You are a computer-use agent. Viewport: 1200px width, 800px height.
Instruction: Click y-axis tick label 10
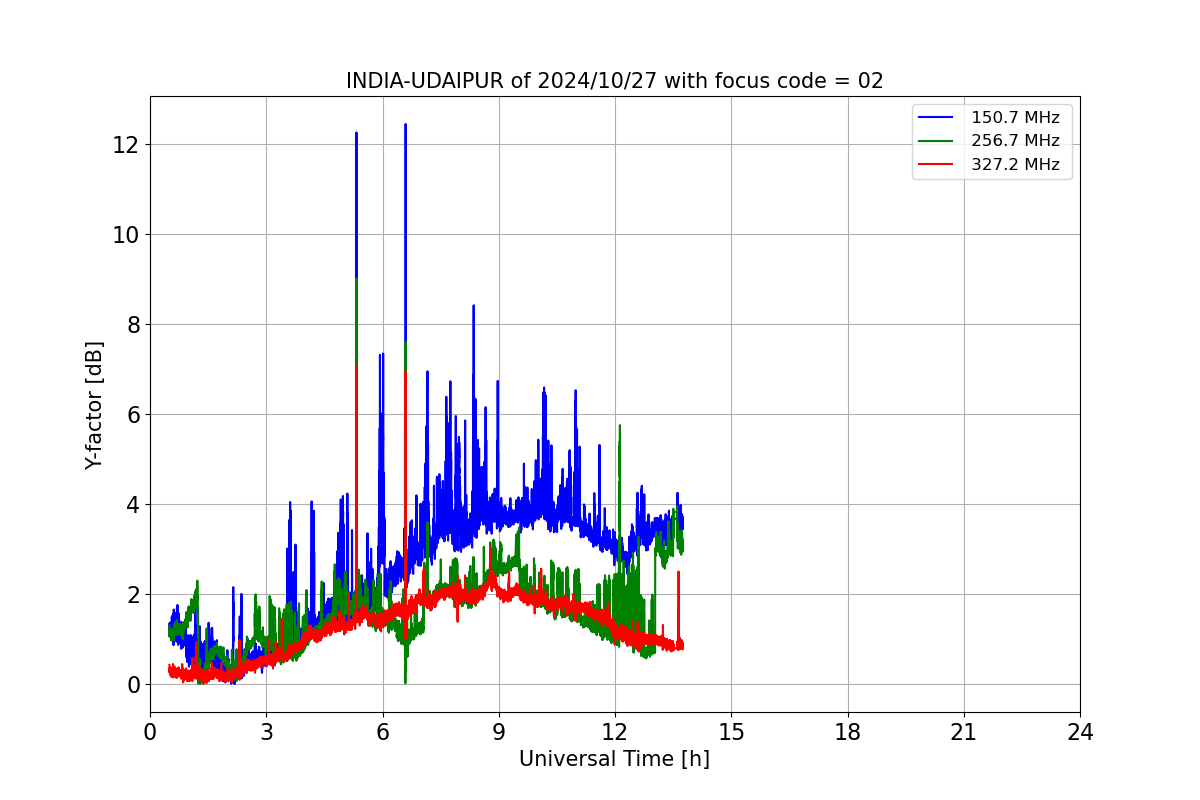(127, 235)
